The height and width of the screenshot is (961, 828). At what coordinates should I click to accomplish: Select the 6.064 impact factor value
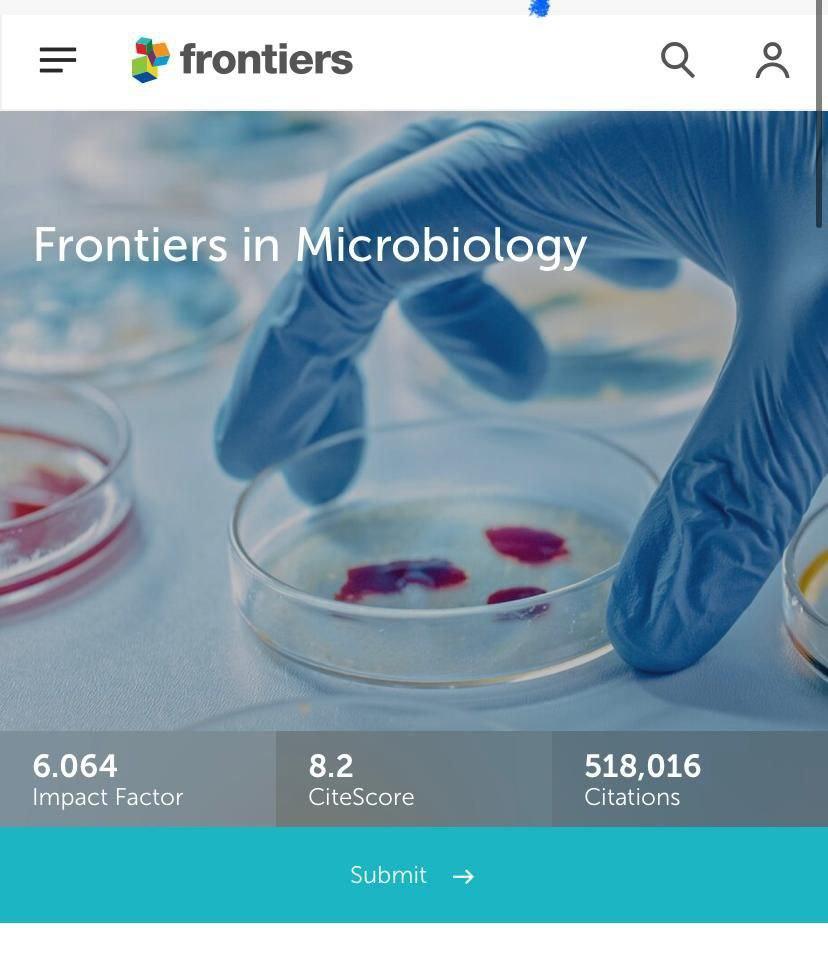point(75,766)
